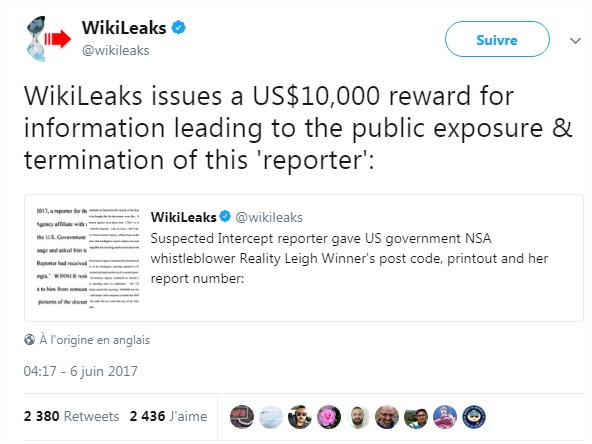Open the pink flower liker avatar

click(329, 417)
